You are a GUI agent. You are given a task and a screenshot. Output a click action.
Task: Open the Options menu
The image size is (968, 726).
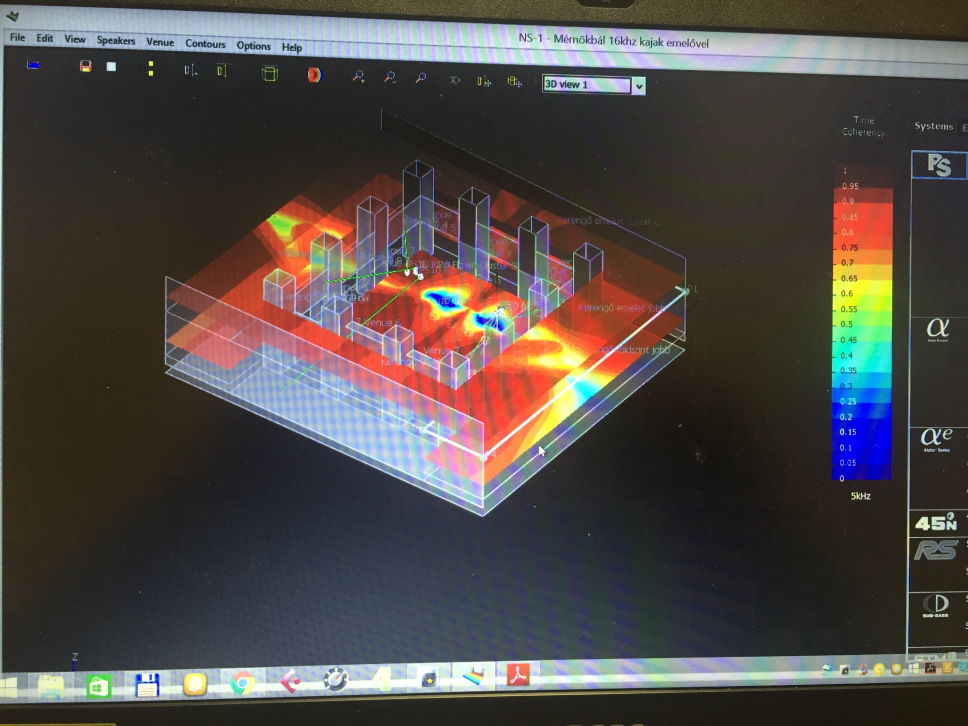pyautogui.click(x=254, y=45)
